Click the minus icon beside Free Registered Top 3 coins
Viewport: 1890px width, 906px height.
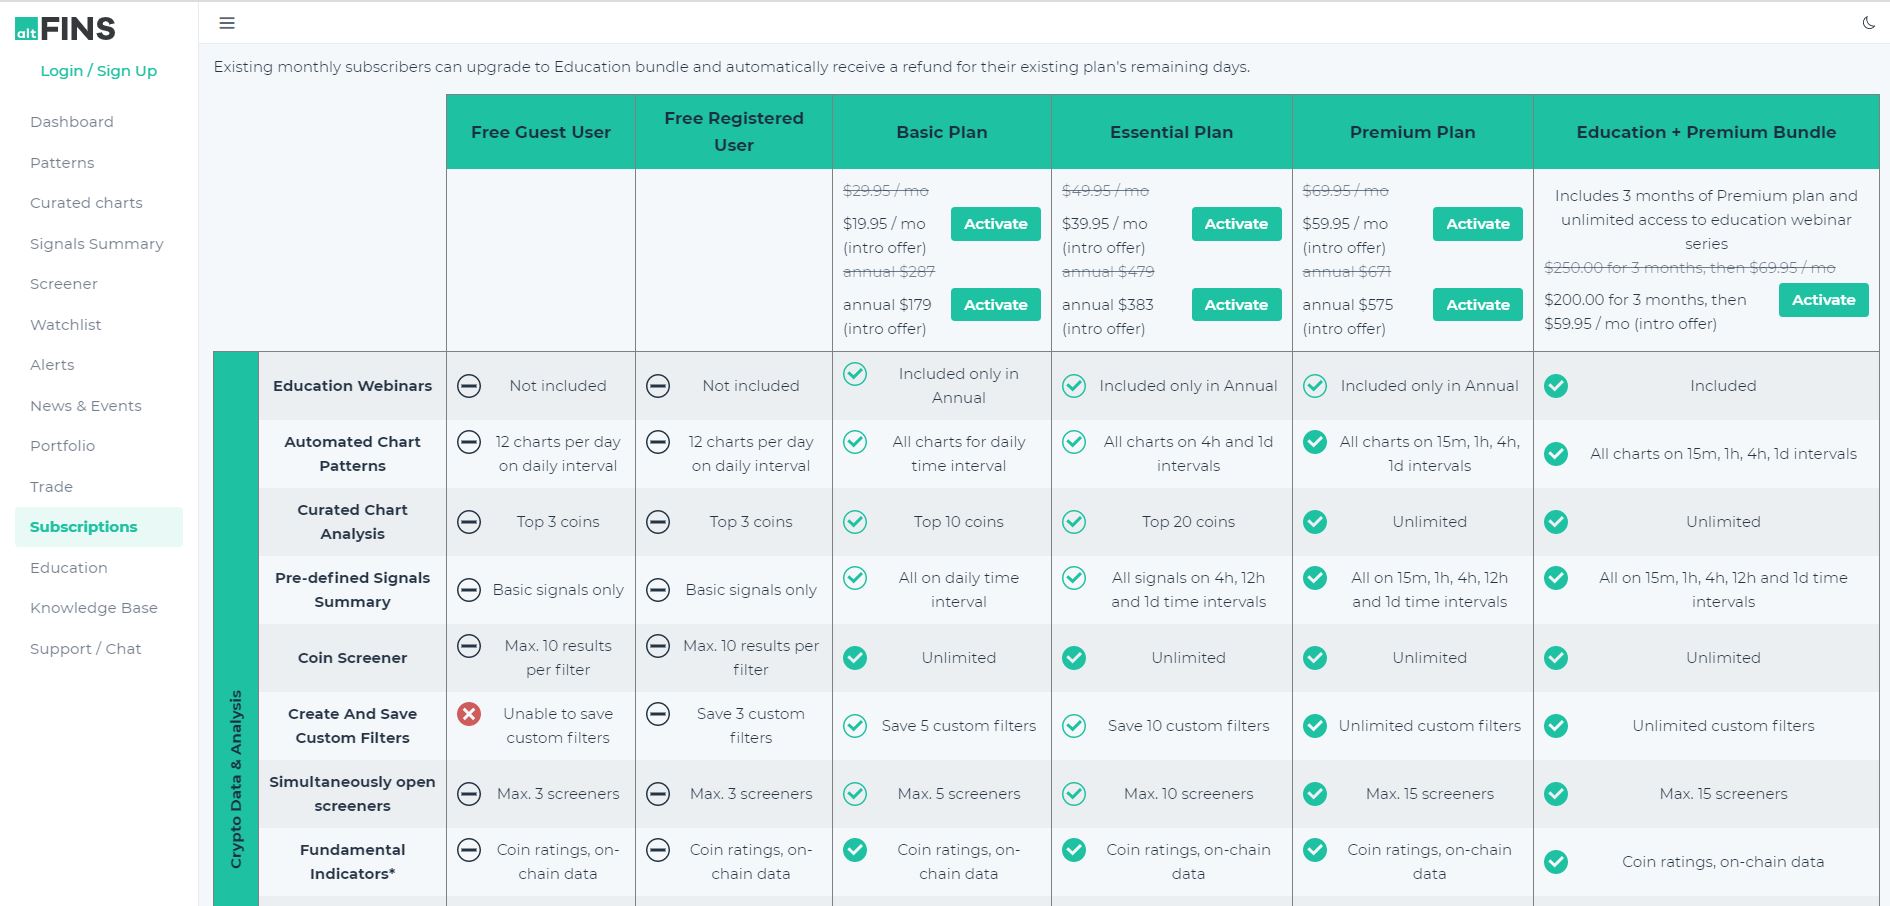coord(658,522)
